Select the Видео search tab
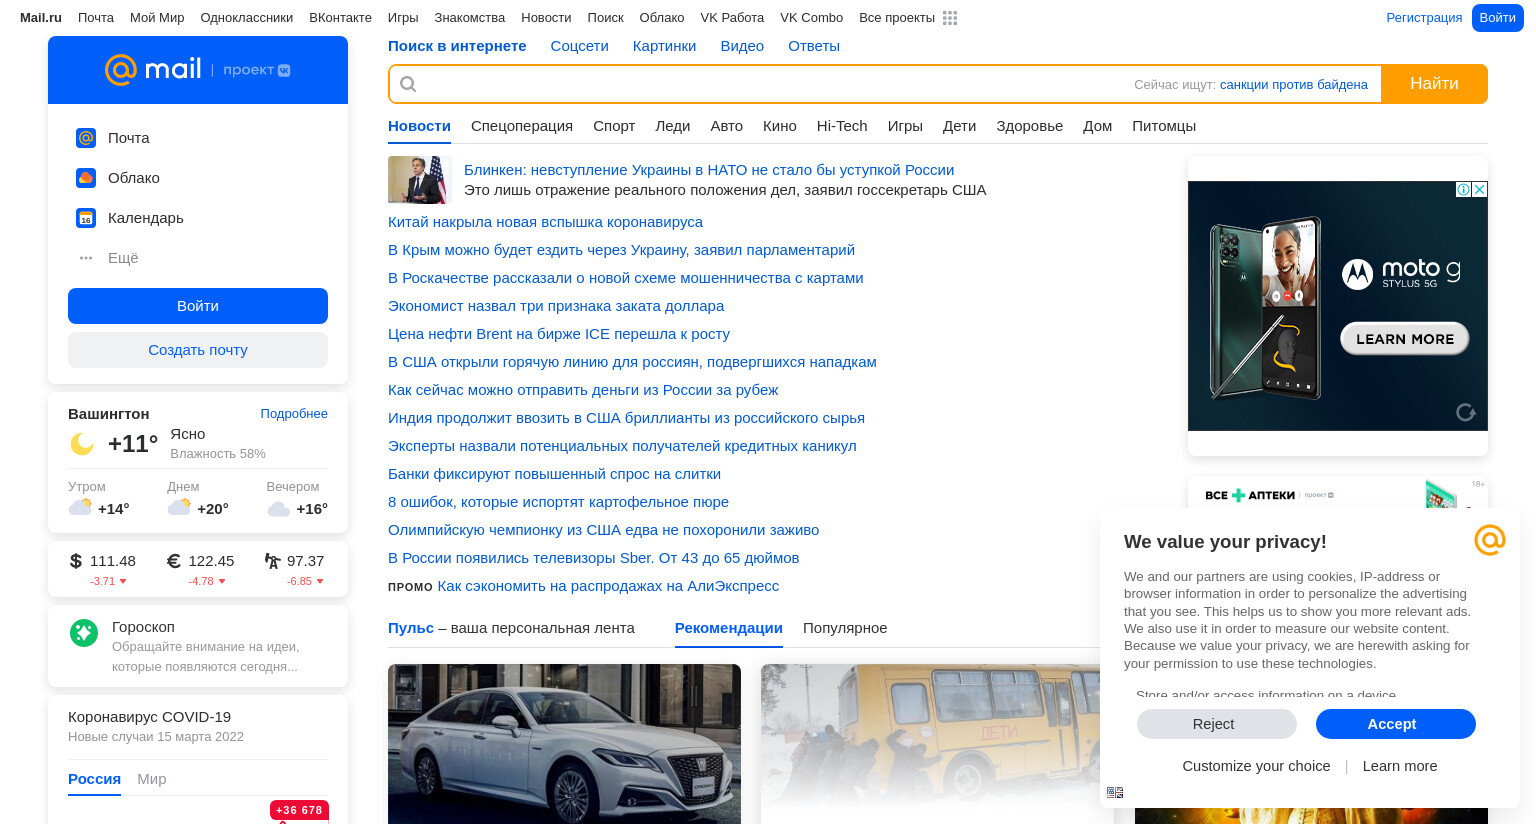Image resolution: width=1536 pixels, height=824 pixels. coord(742,46)
